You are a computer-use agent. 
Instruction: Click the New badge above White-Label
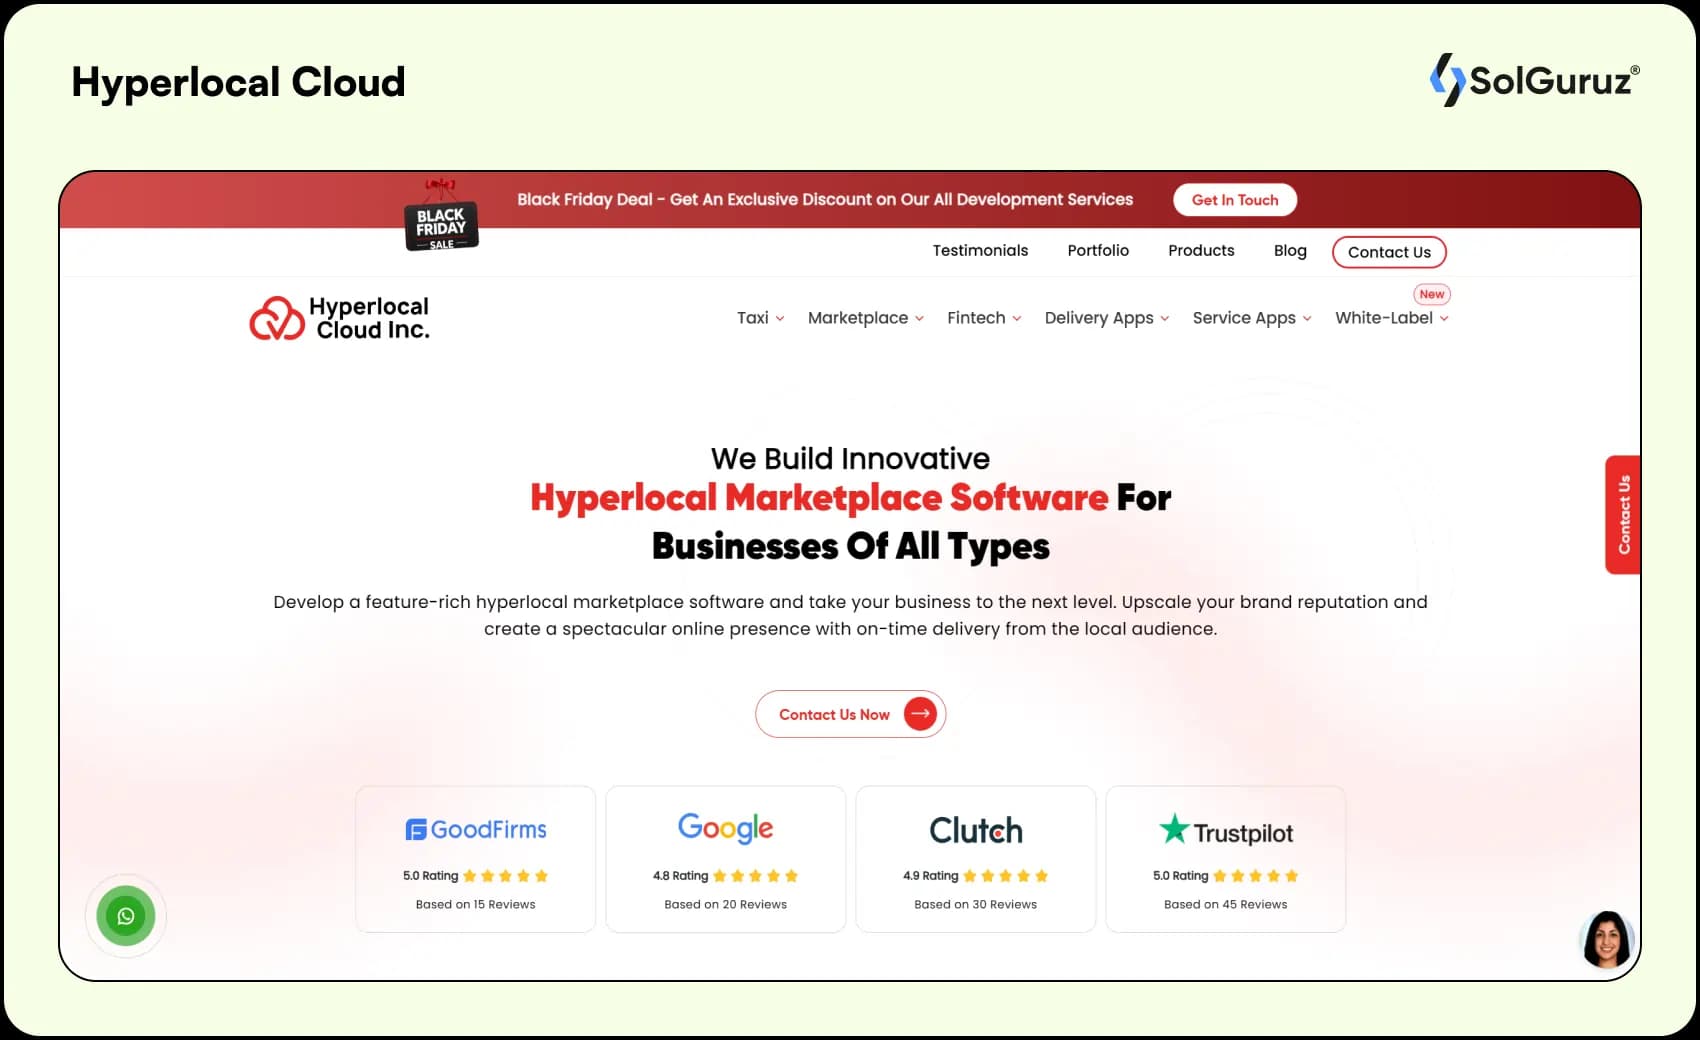click(1432, 294)
